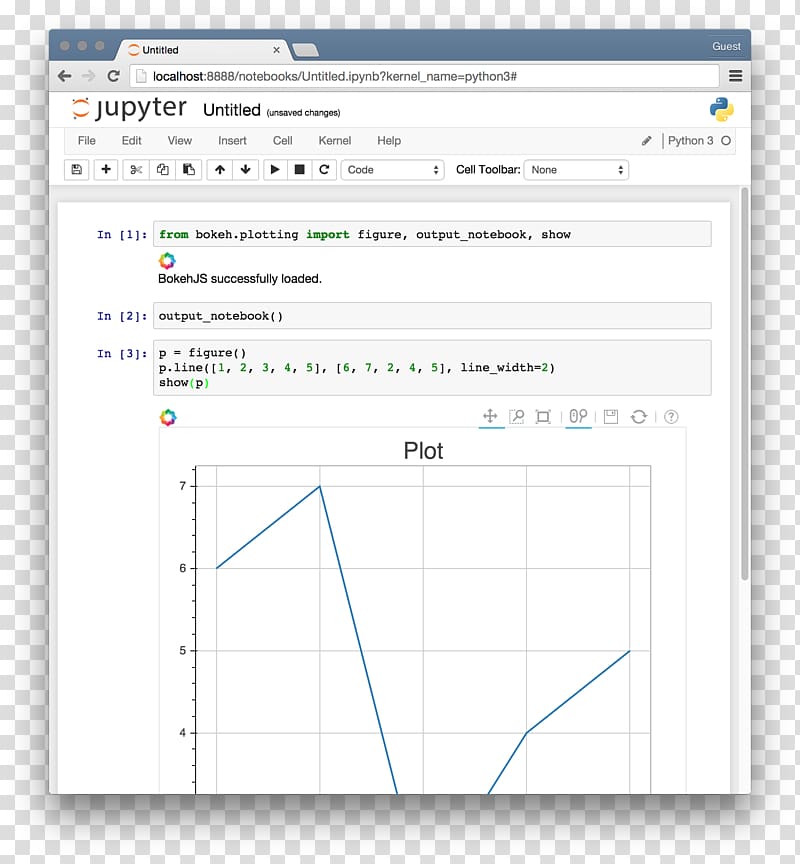This screenshot has height=864, width=800.
Task: Open the Help menu
Action: 389,141
